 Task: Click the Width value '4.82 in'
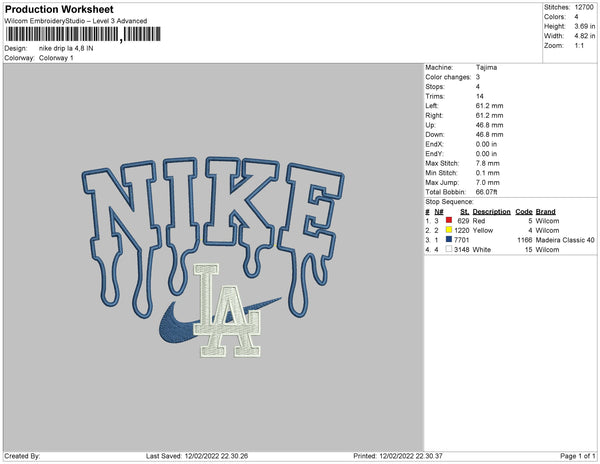point(585,36)
